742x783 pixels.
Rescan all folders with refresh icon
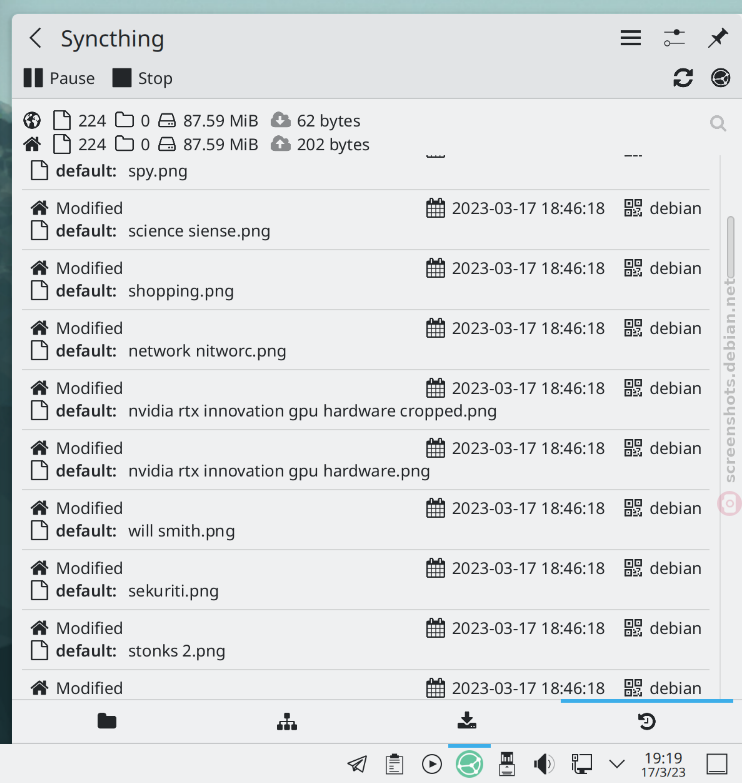click(x=683, y=78)
